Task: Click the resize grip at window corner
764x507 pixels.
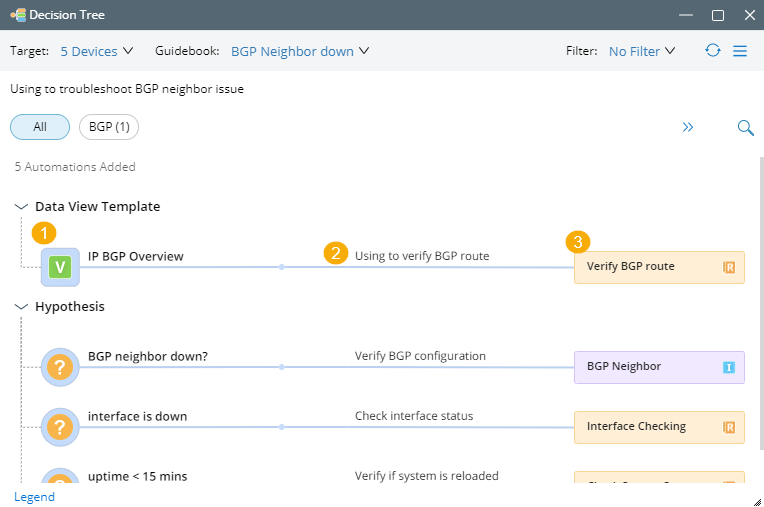Action: pos(757,502)
